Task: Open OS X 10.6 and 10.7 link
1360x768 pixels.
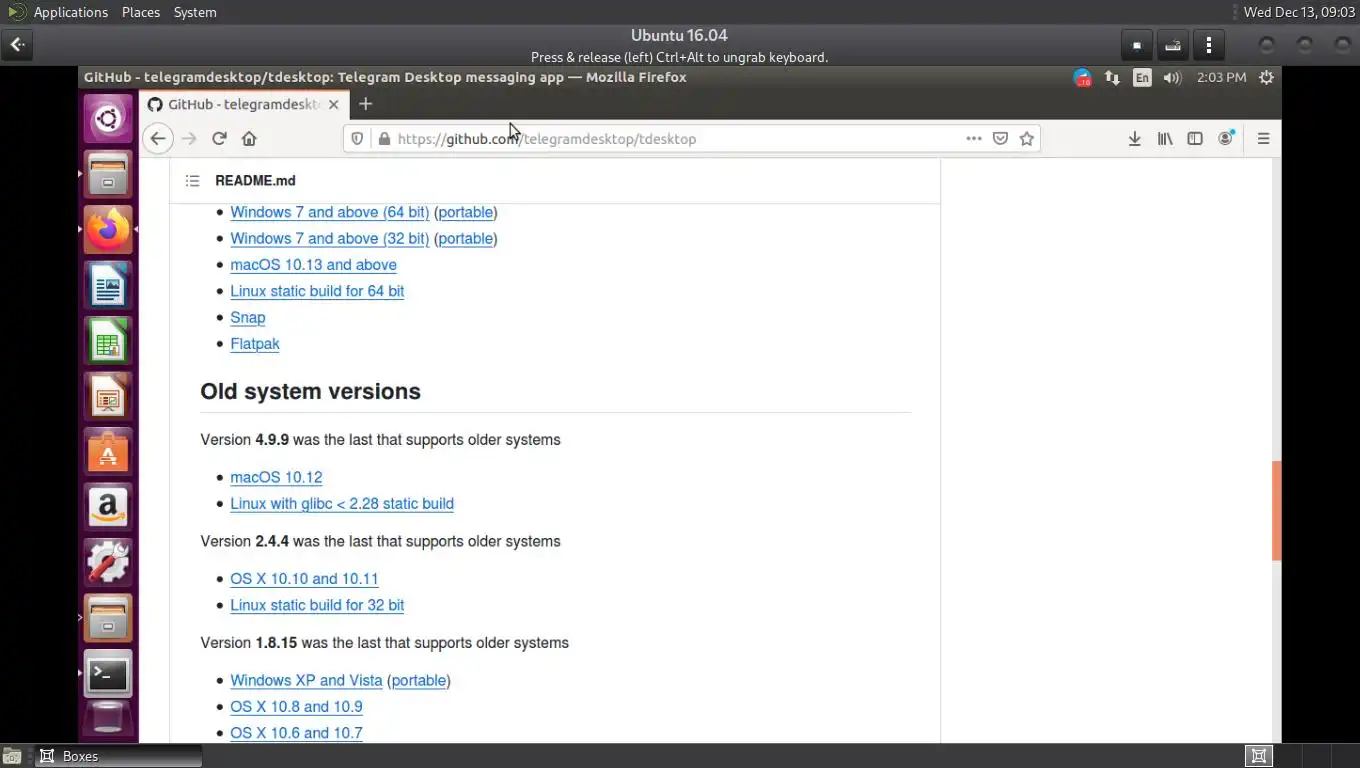Action: pos(296,733)
